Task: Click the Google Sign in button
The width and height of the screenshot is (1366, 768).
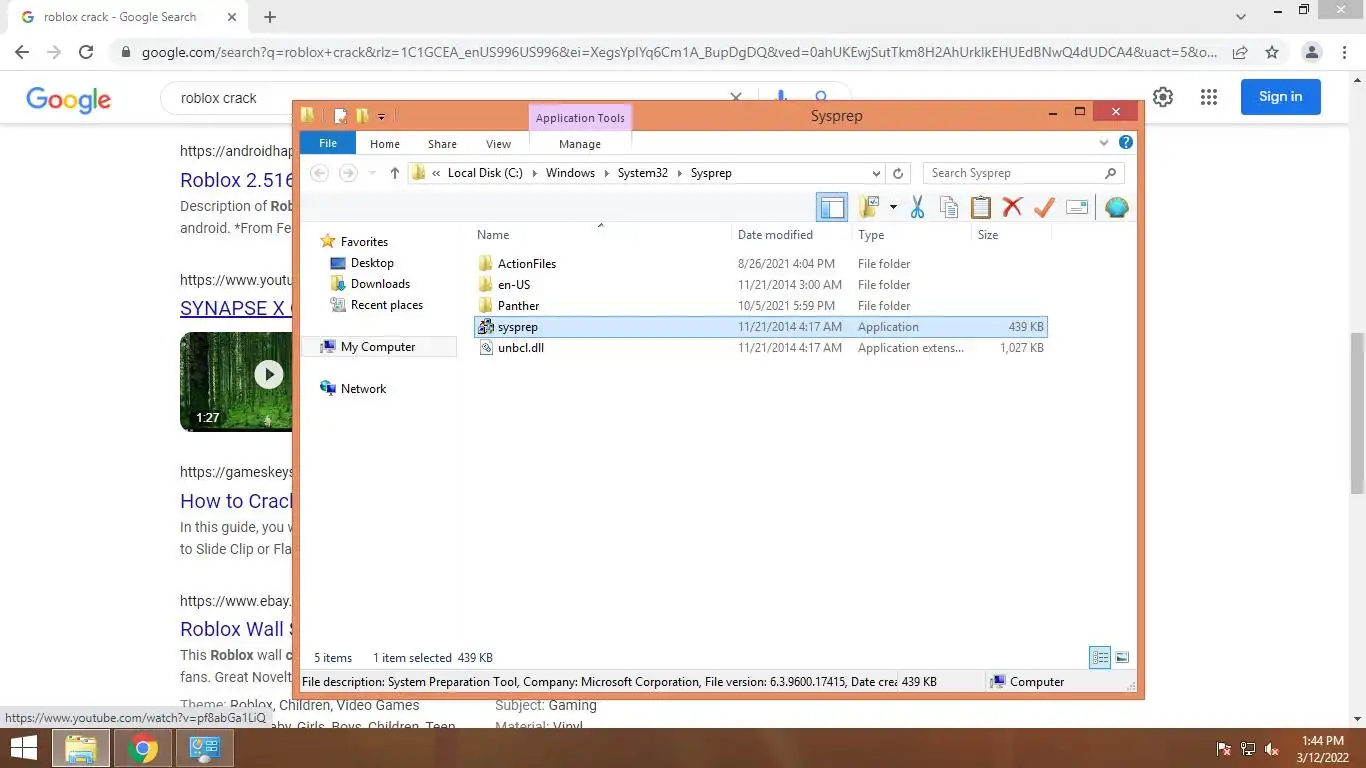Action: [1280, 97]
